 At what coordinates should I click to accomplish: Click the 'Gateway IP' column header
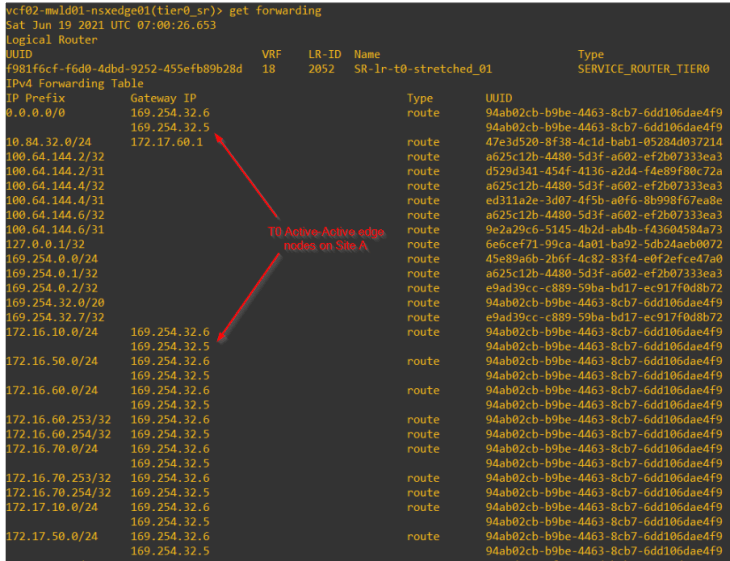point(163,98)
